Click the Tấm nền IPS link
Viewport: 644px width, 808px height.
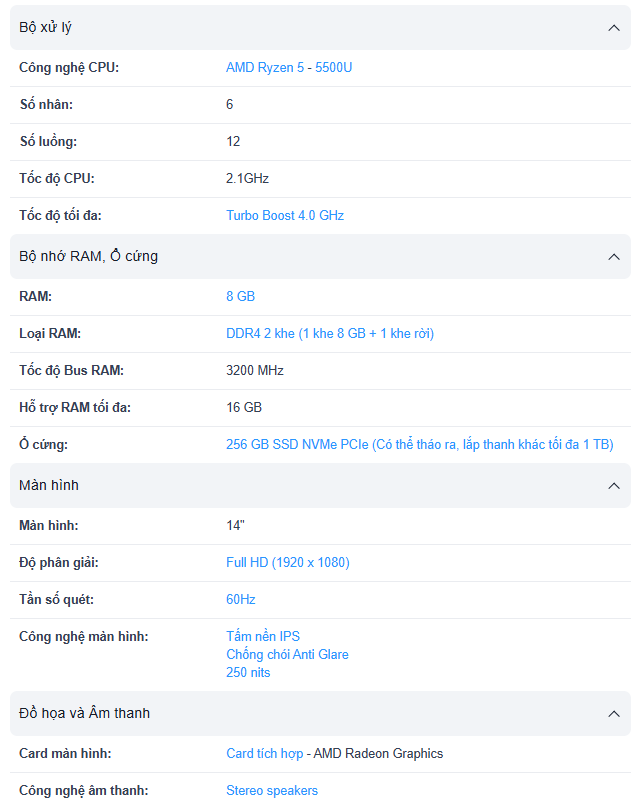[x=263, y=637]
